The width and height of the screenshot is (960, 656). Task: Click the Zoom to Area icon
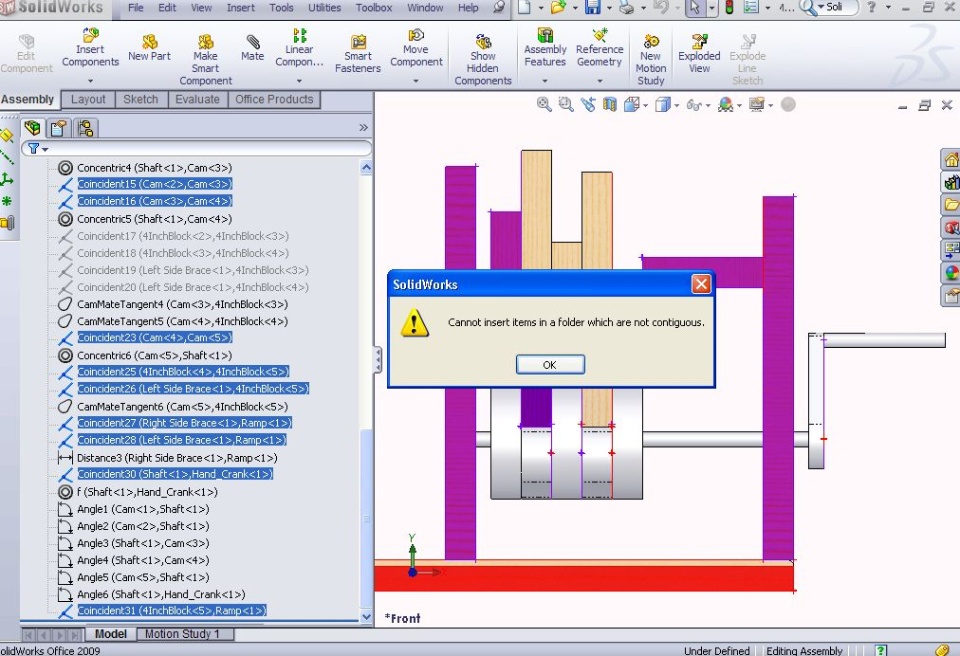pyautogui.click(x=566, y=105)
